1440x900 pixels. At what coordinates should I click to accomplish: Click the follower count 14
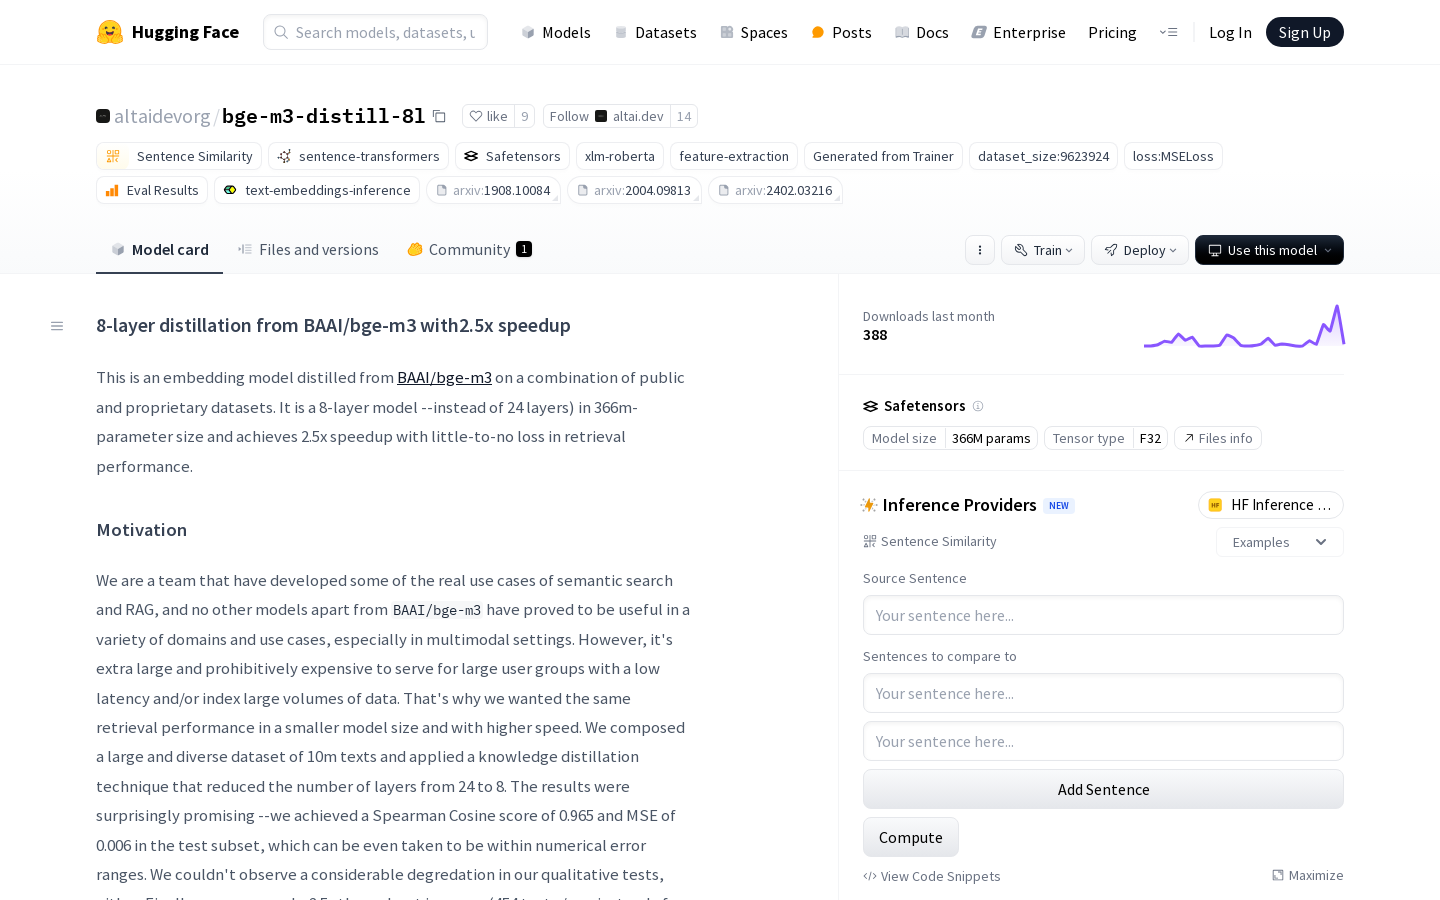684,116
